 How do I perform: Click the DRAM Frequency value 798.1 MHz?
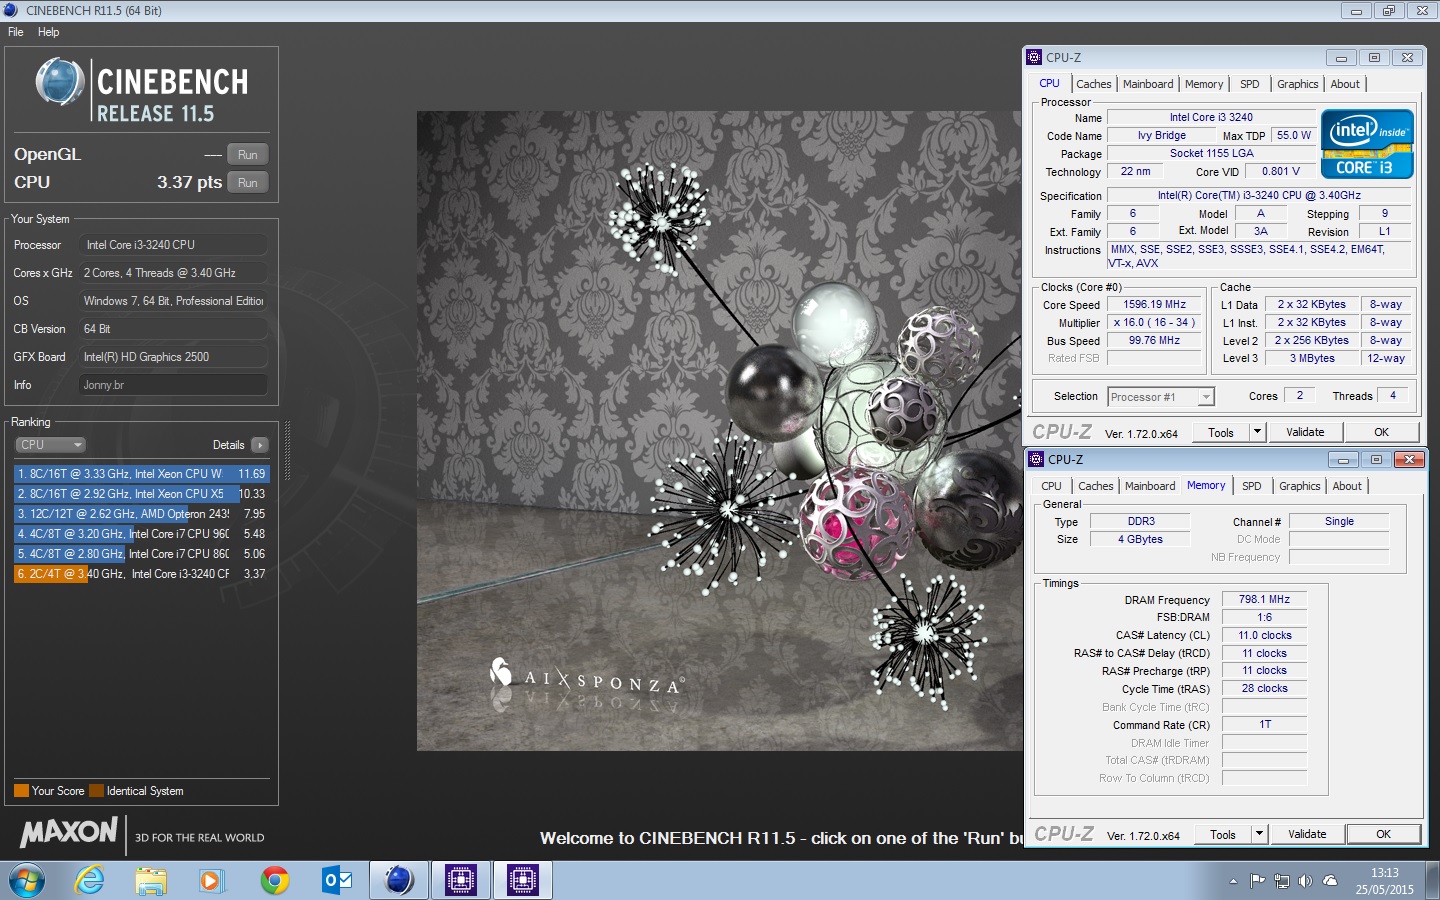tap(1264, 600)
